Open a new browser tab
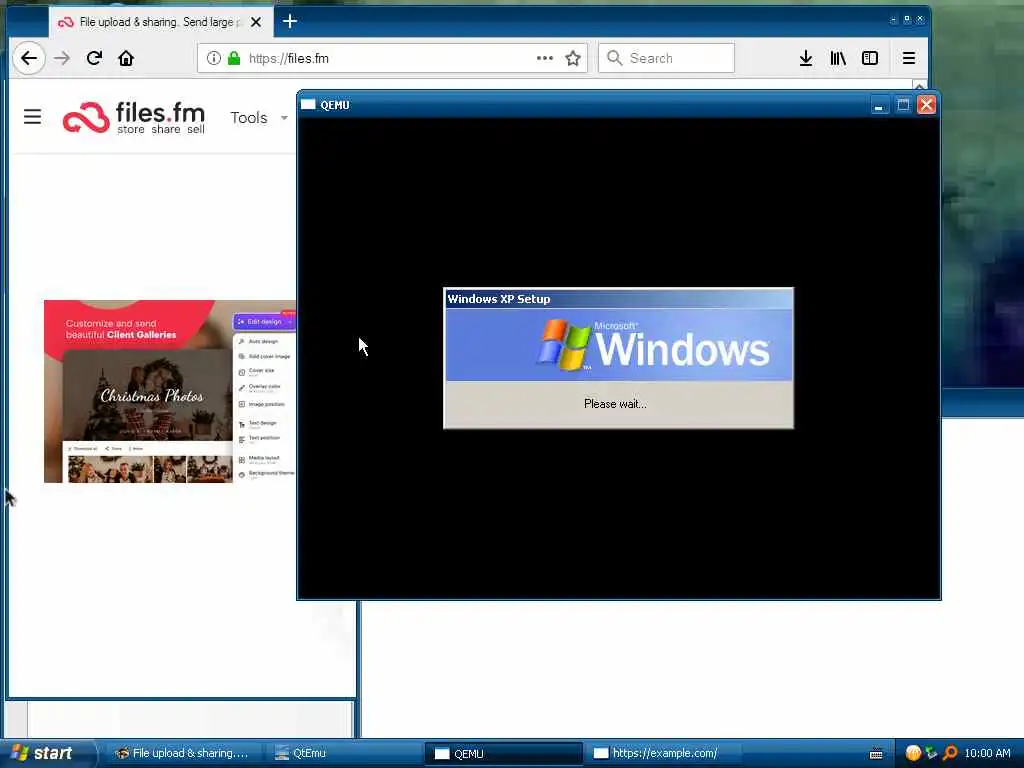1024x768 pixels. click(290, 22)
